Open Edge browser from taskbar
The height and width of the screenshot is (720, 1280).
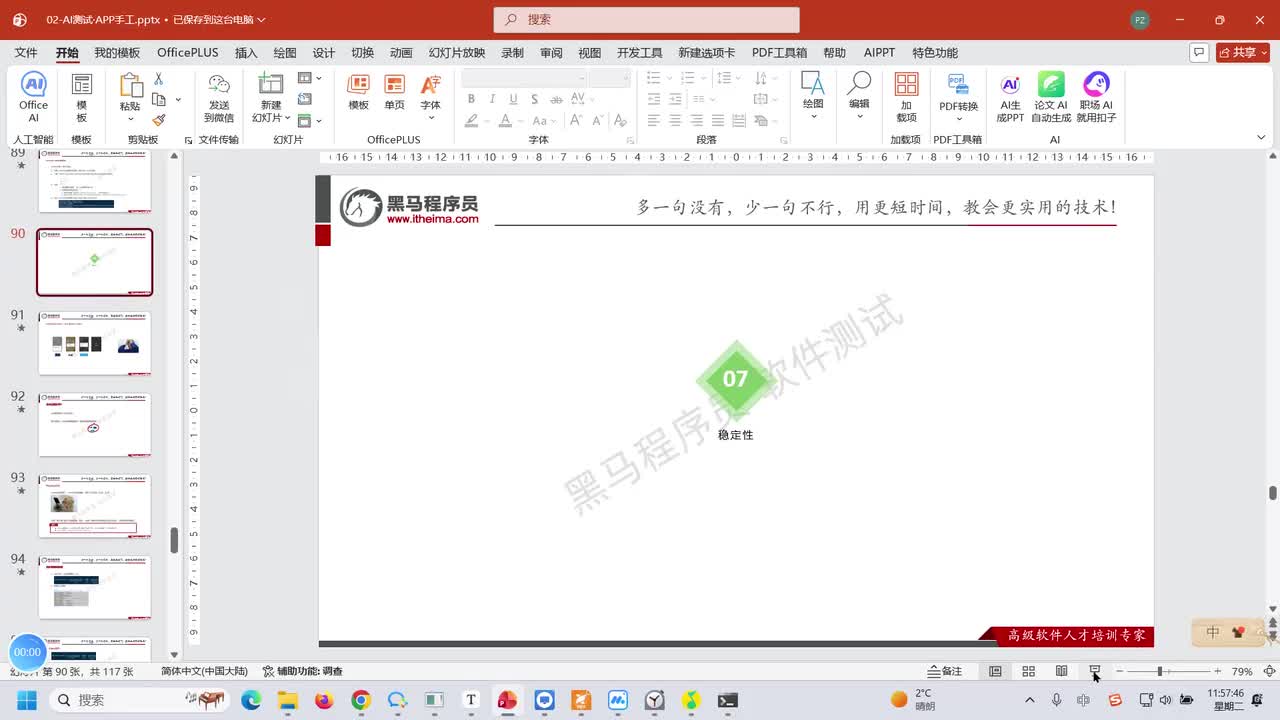pos(251,700)
